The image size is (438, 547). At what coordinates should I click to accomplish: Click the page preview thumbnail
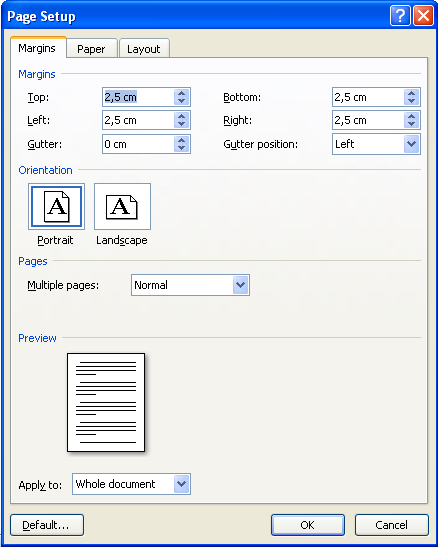106,402
